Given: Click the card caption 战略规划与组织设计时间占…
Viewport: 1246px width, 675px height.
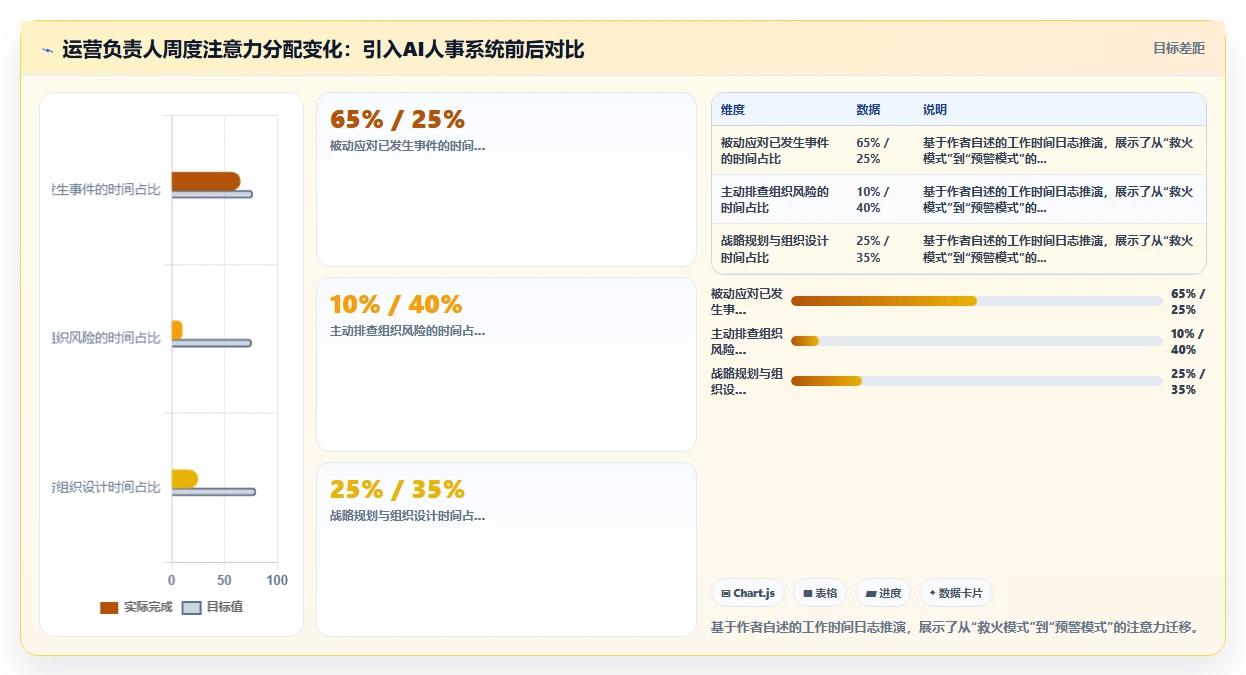Looking at the screenshot, I should tap(407, 516).
